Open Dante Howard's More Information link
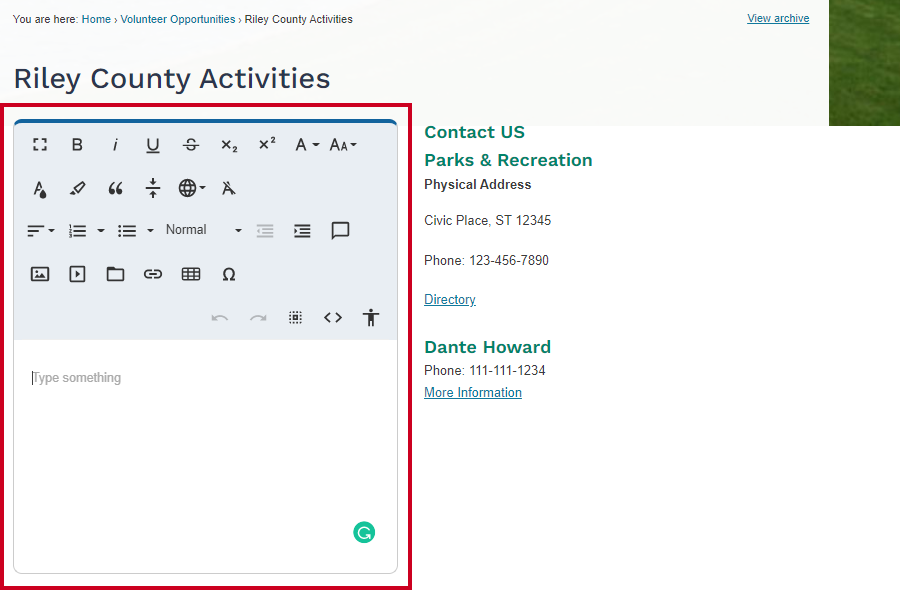Viewport: 900px width, 597px height. click(x=473, y=393)
